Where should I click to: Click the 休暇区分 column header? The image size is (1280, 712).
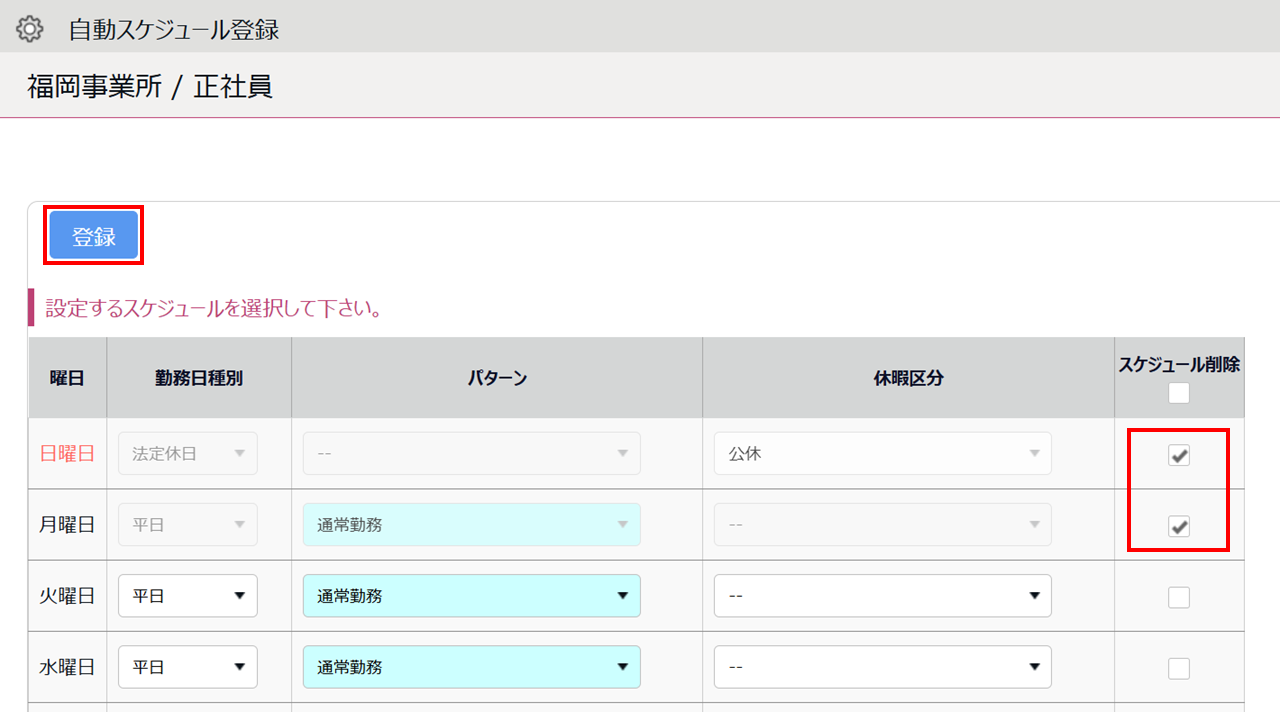pyautogui.click(x=908, y=378)
